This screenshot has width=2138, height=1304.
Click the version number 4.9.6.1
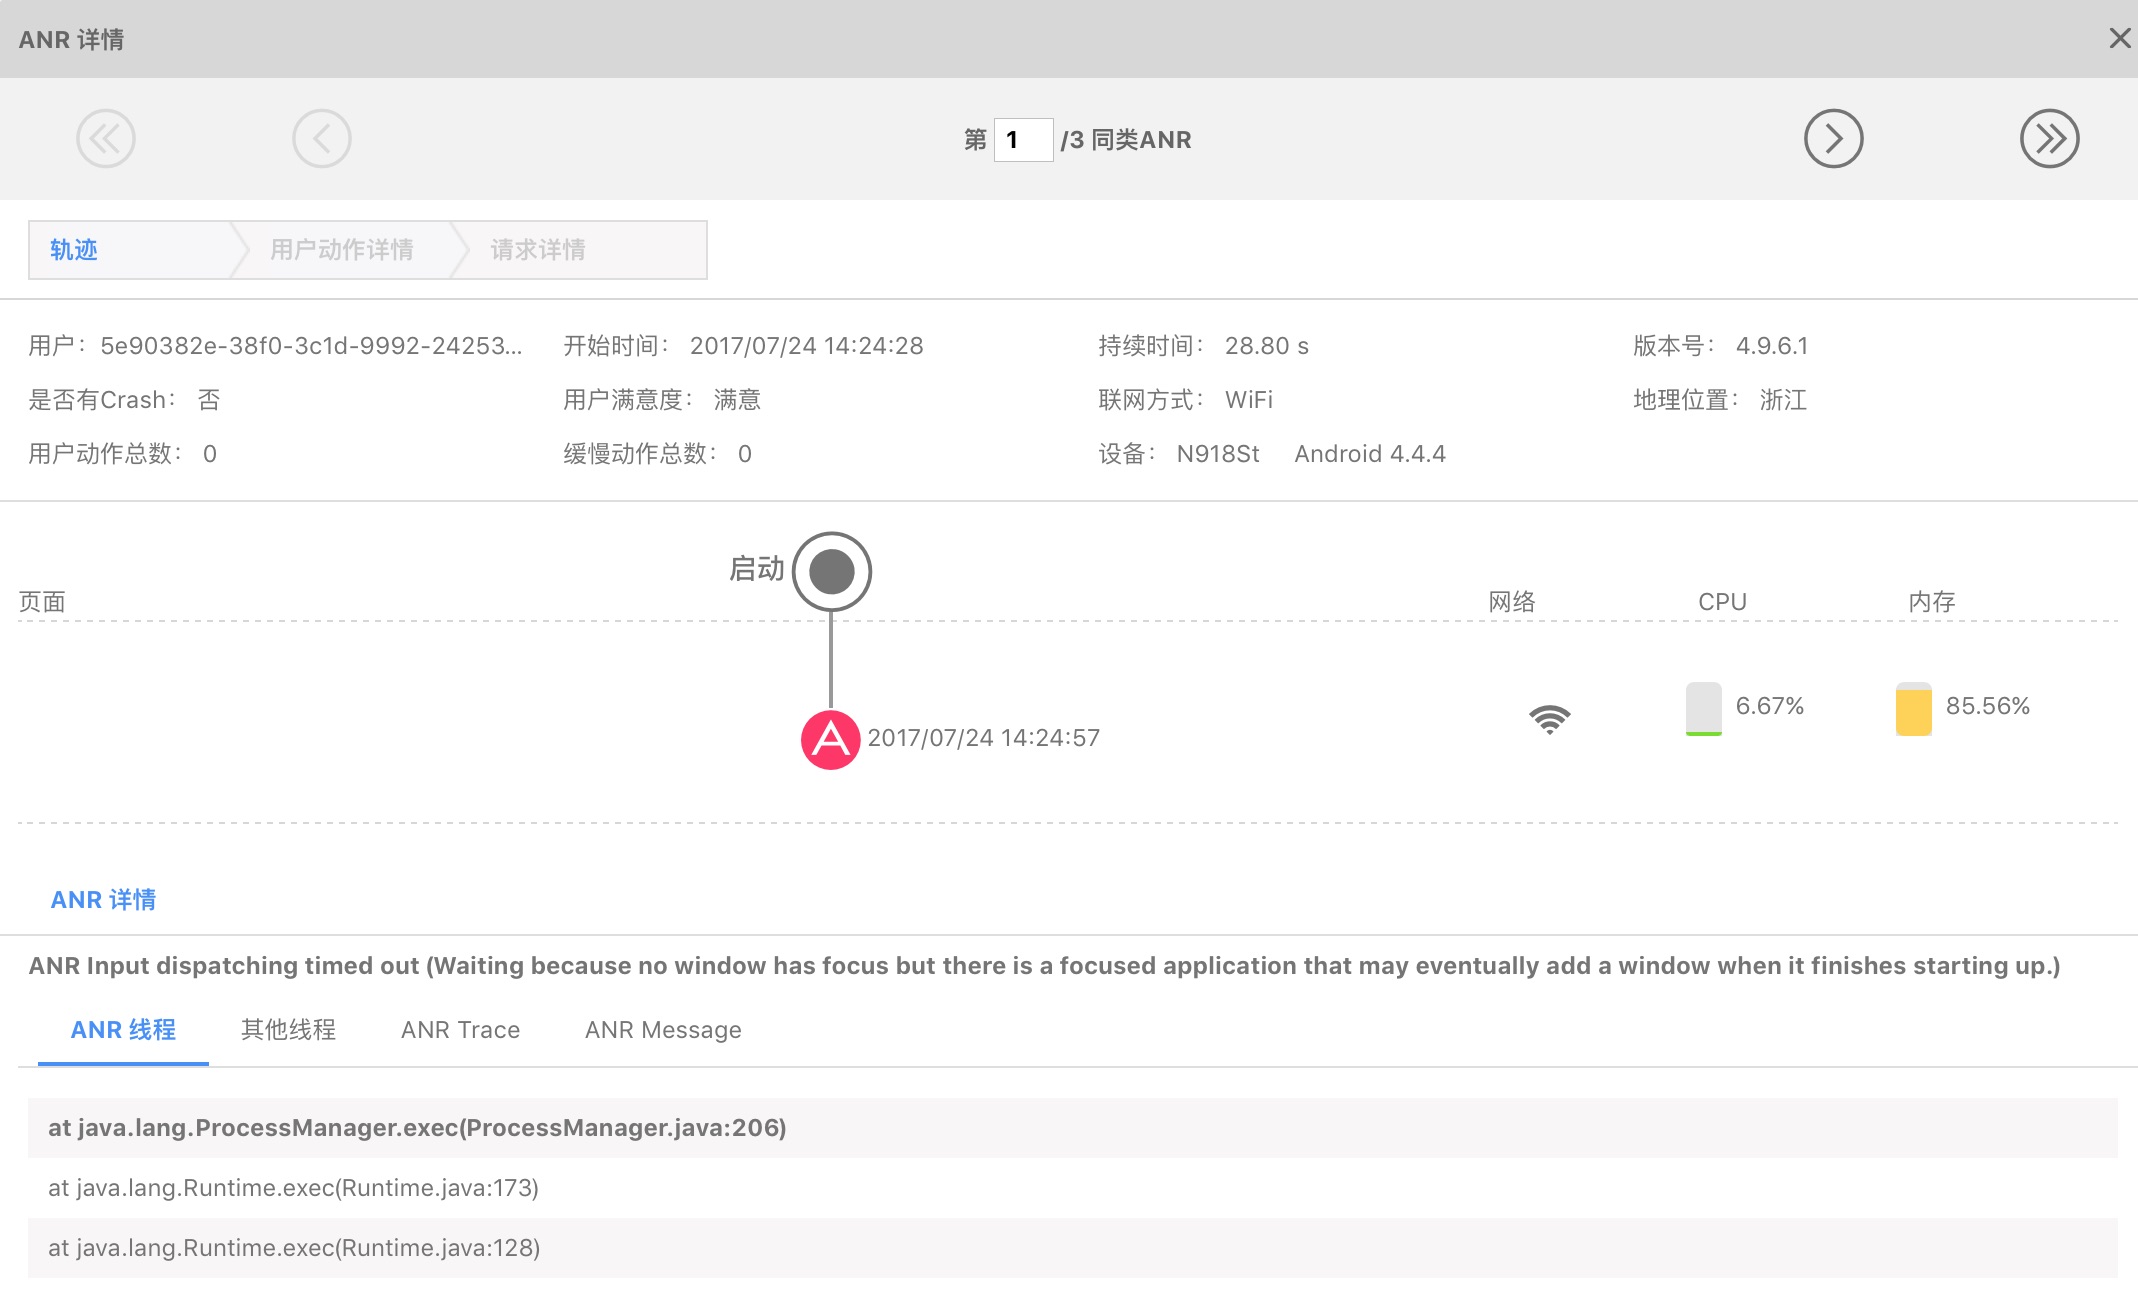[x=1772, y=346]
